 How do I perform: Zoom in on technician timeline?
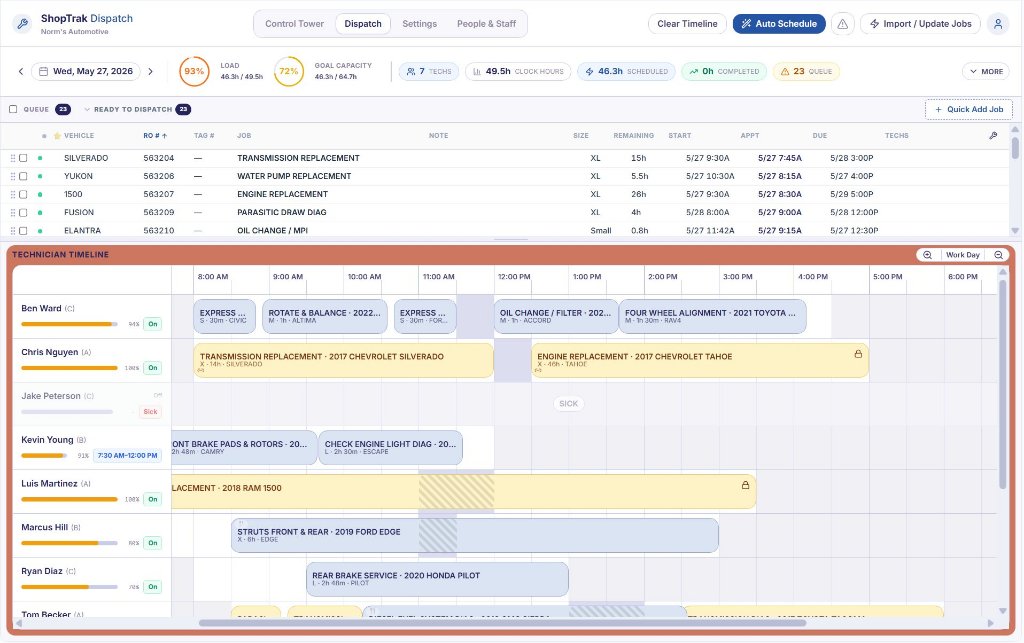(927, 255)
